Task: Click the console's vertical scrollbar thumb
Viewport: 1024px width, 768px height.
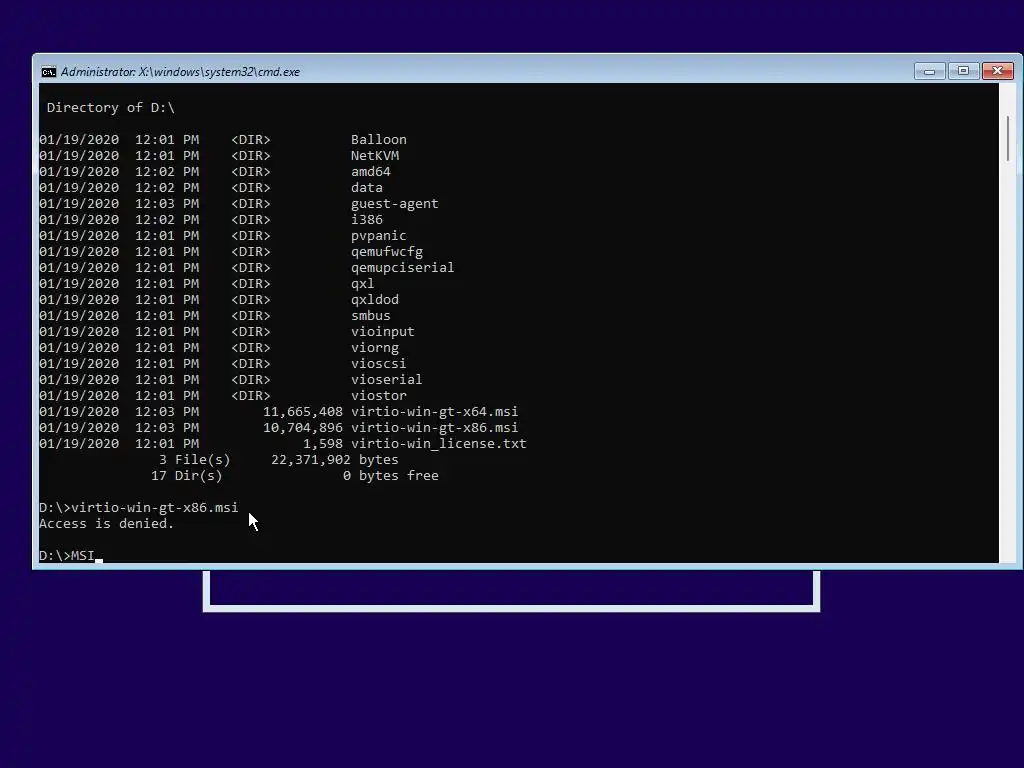Action: pos(1008,138)
